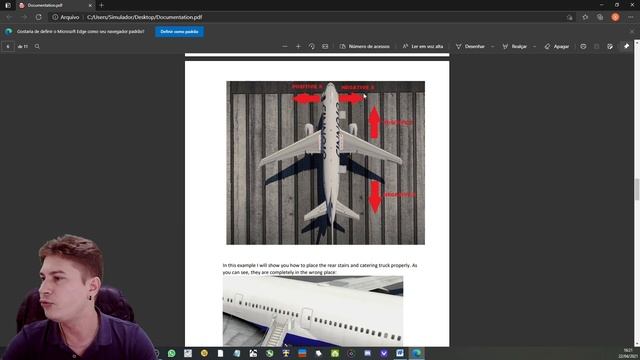The image size is (640, 360).
Task: Click the PDF page number field
Action: coord(8,47)
